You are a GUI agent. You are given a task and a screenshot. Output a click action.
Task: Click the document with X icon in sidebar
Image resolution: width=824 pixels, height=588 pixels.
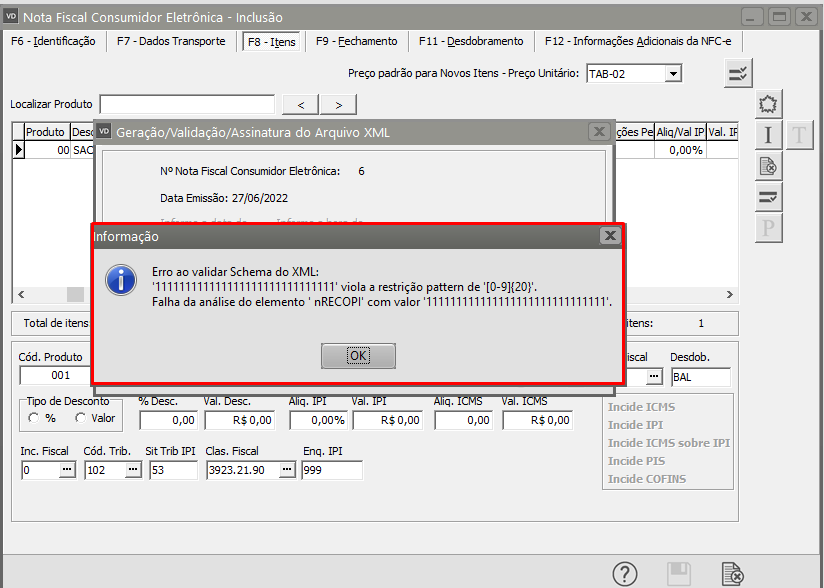pyautogui.click(x=768, y=166)
